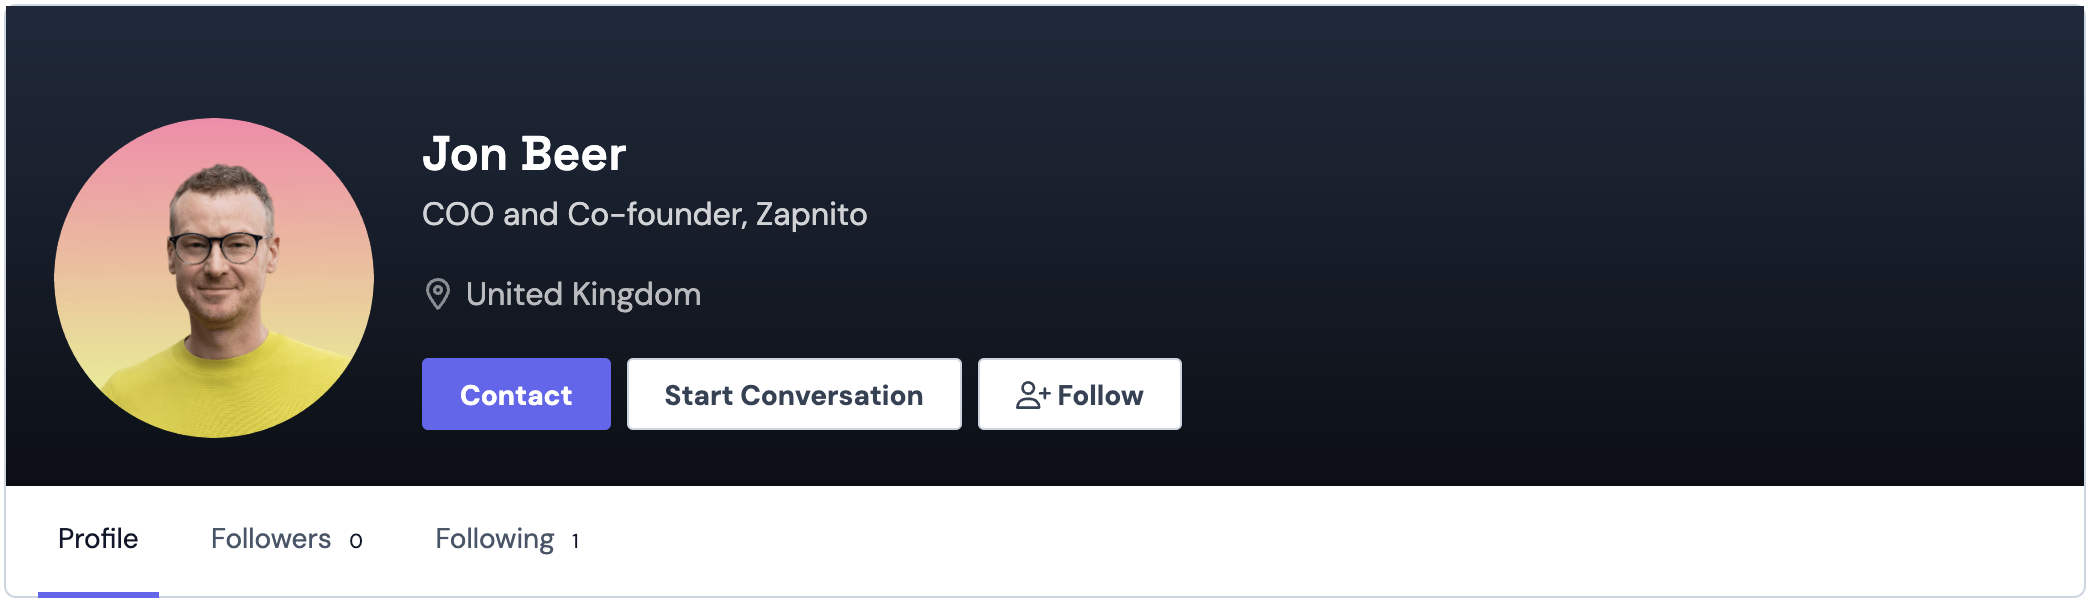This screenshot has height=606, width=2092.
Task: Click the add-person icon on Follow
Action: coord(1032,395)
